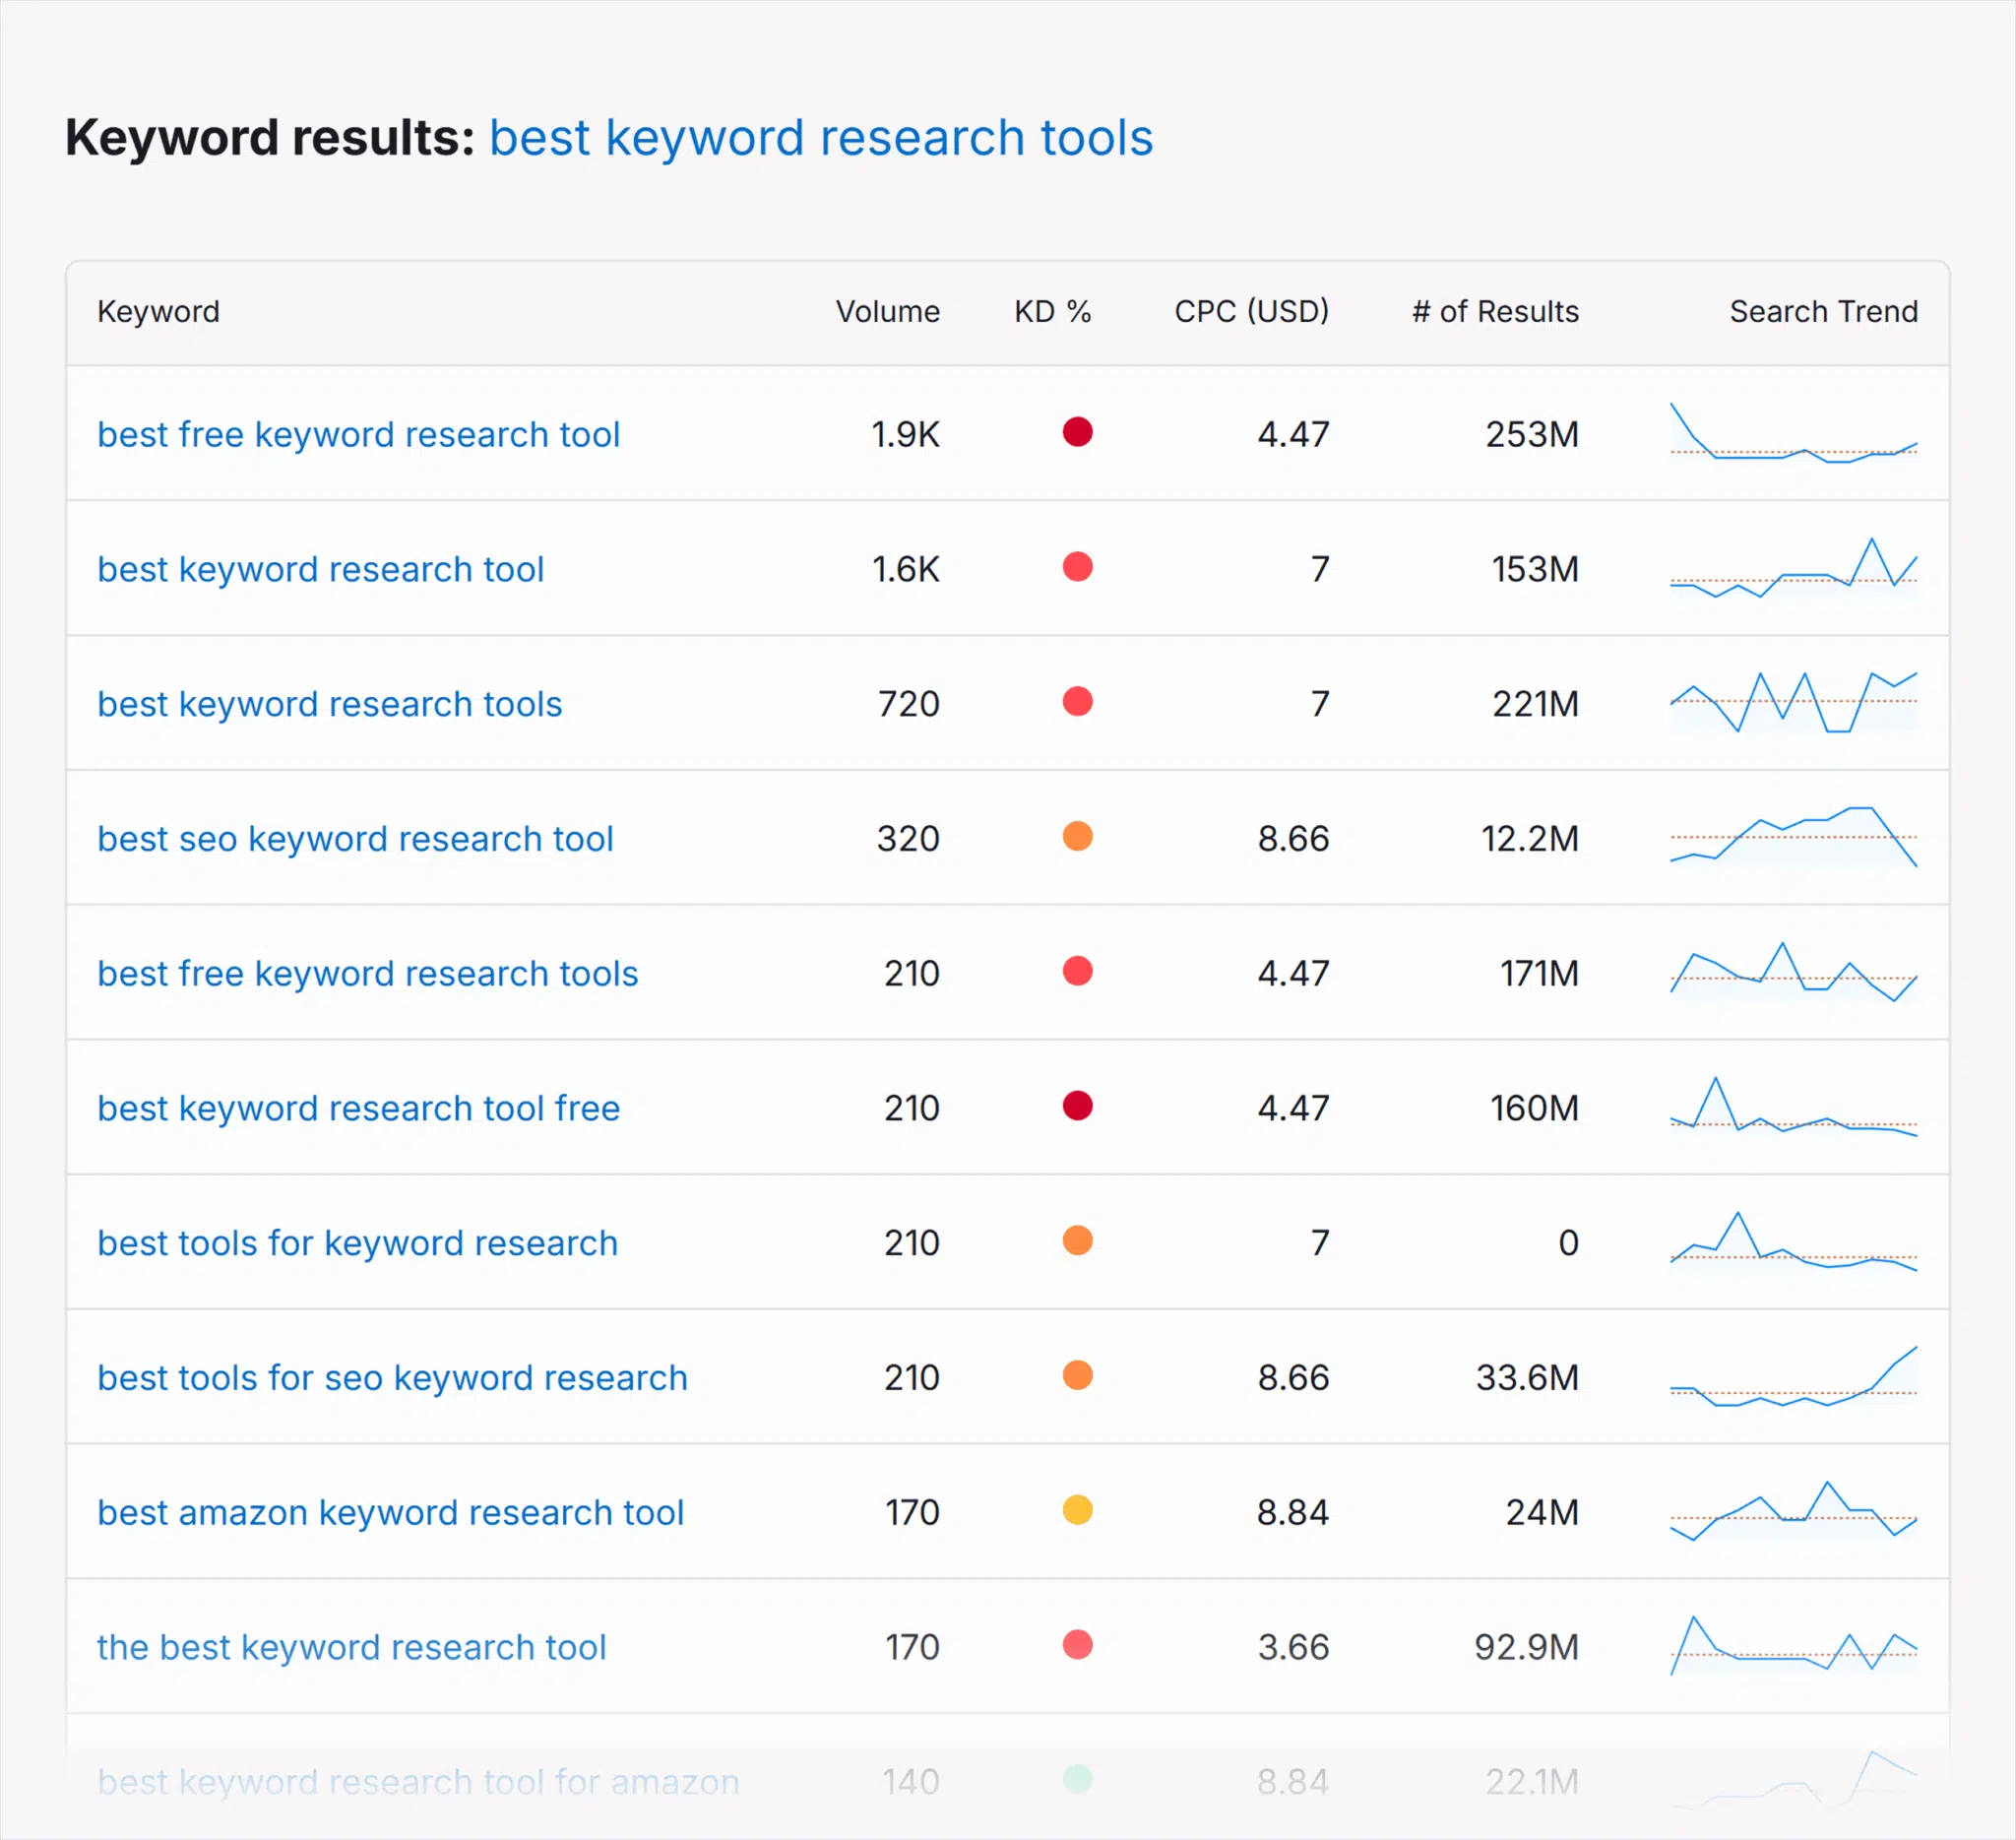Click orange KD dot for 'best tools for keyword research'
Screen dimensions: 2016x1840
tap(1077, 1241)
